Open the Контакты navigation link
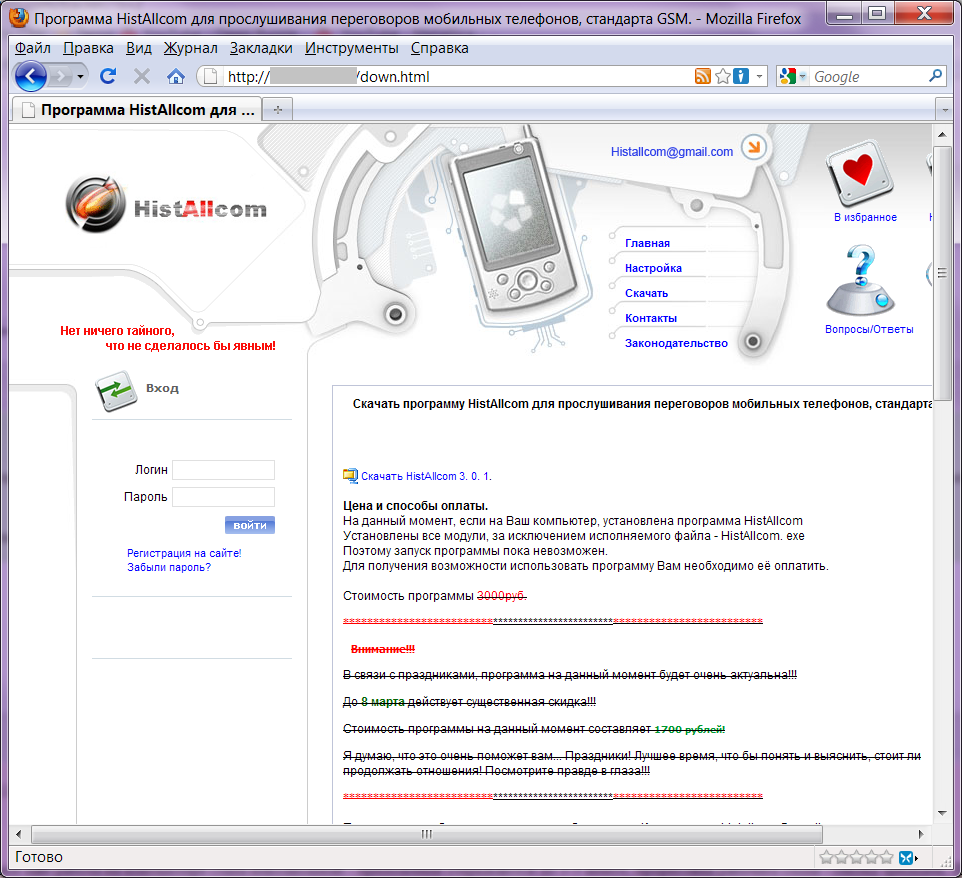 (x=651, y=318)
